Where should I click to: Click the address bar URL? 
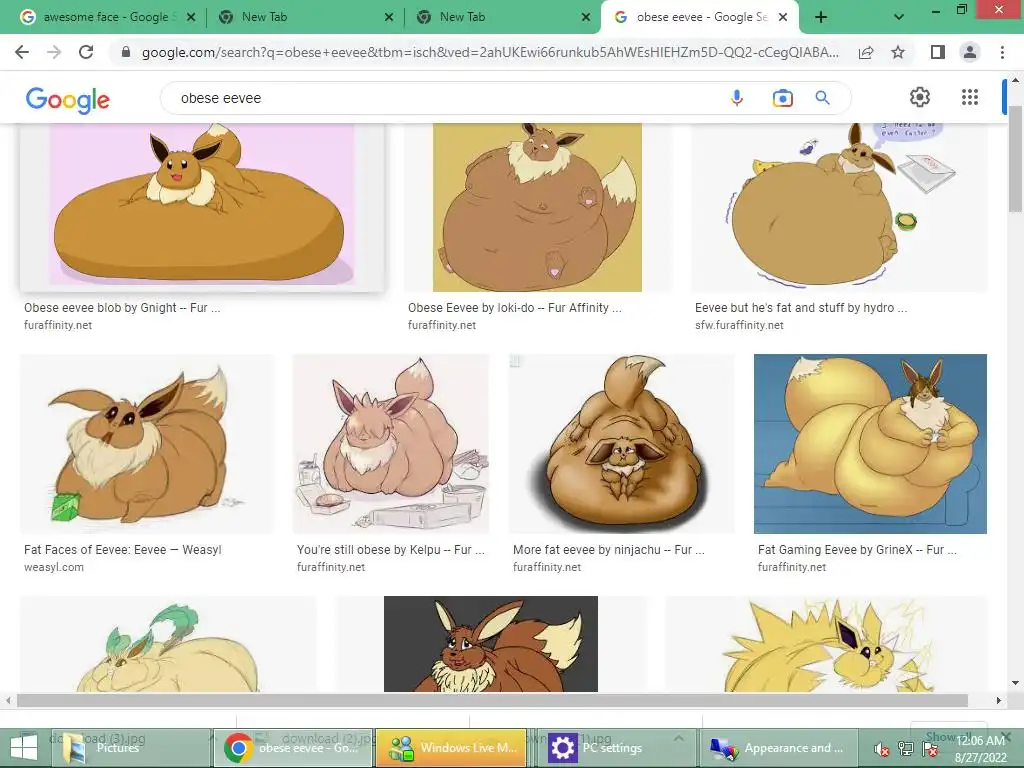click(490, 52)
